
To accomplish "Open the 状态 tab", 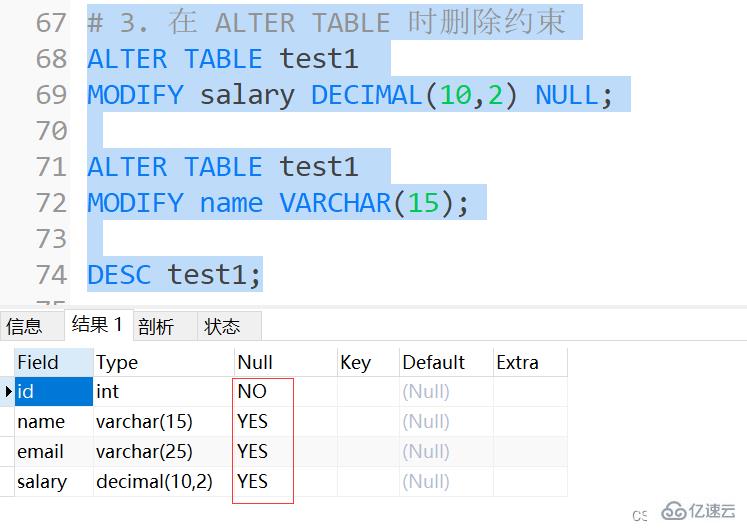I will pyautogui.click(x=229, y=326).
